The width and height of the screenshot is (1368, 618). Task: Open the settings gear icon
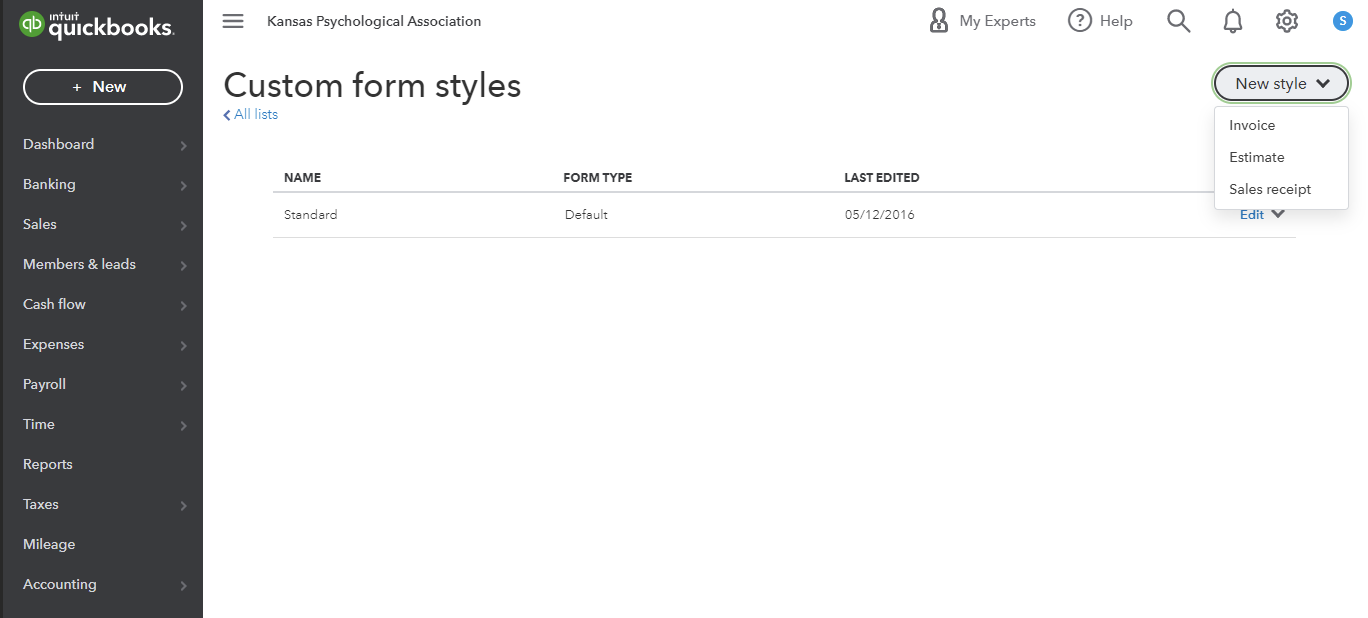coord(1287,21)
